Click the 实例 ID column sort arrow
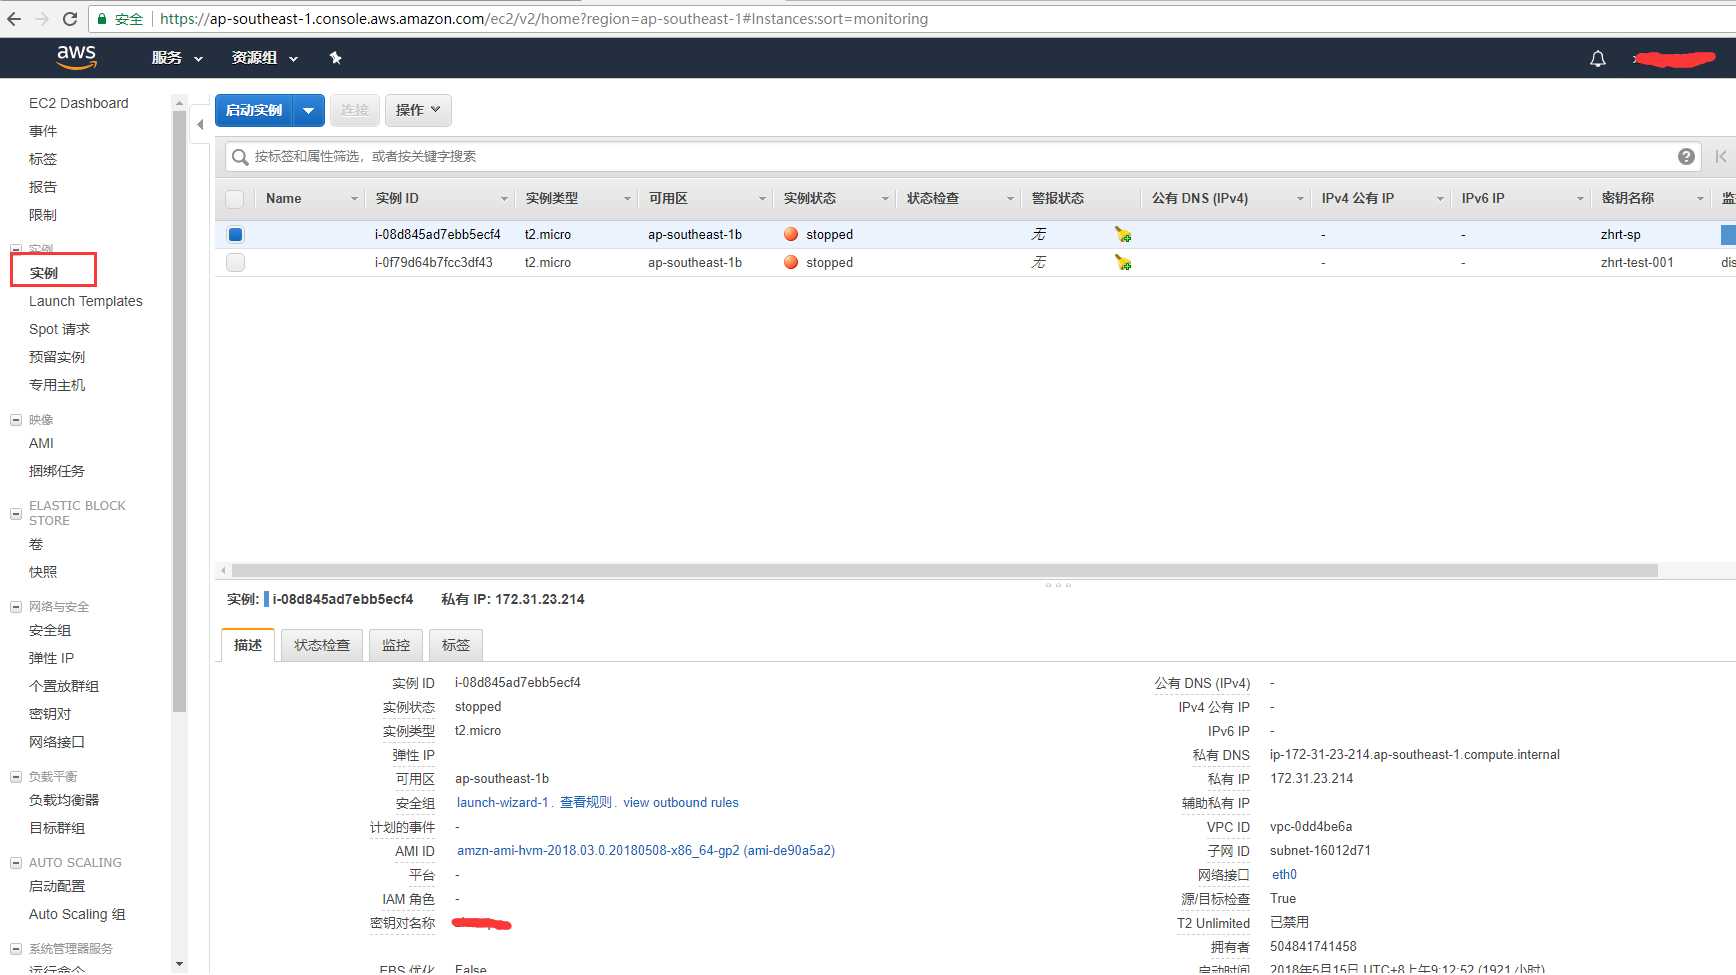1736x975 pixels. tap(505, 199)
